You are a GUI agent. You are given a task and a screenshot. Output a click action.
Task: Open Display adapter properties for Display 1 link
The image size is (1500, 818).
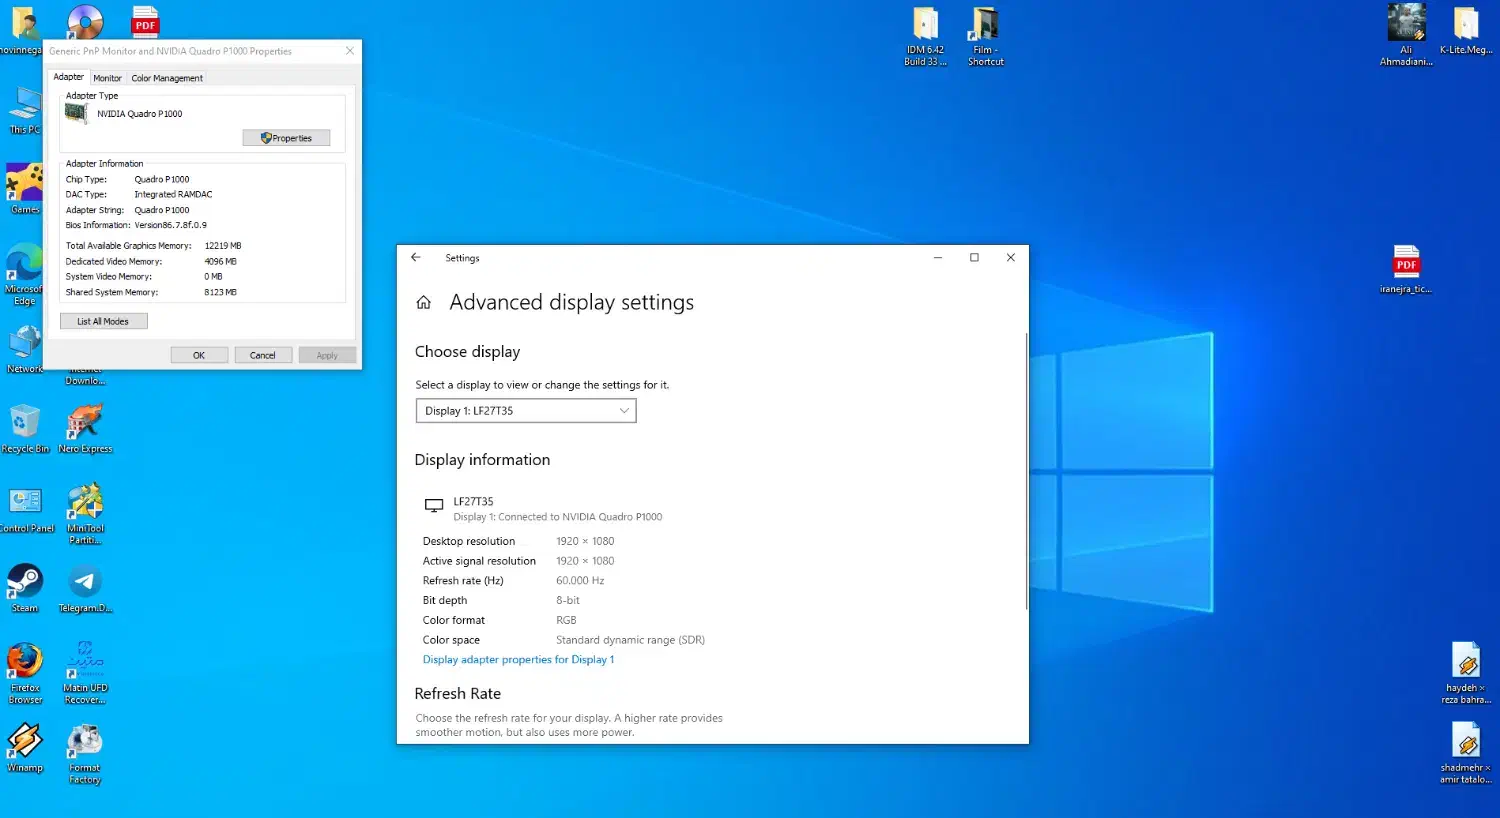pos(518,660)
